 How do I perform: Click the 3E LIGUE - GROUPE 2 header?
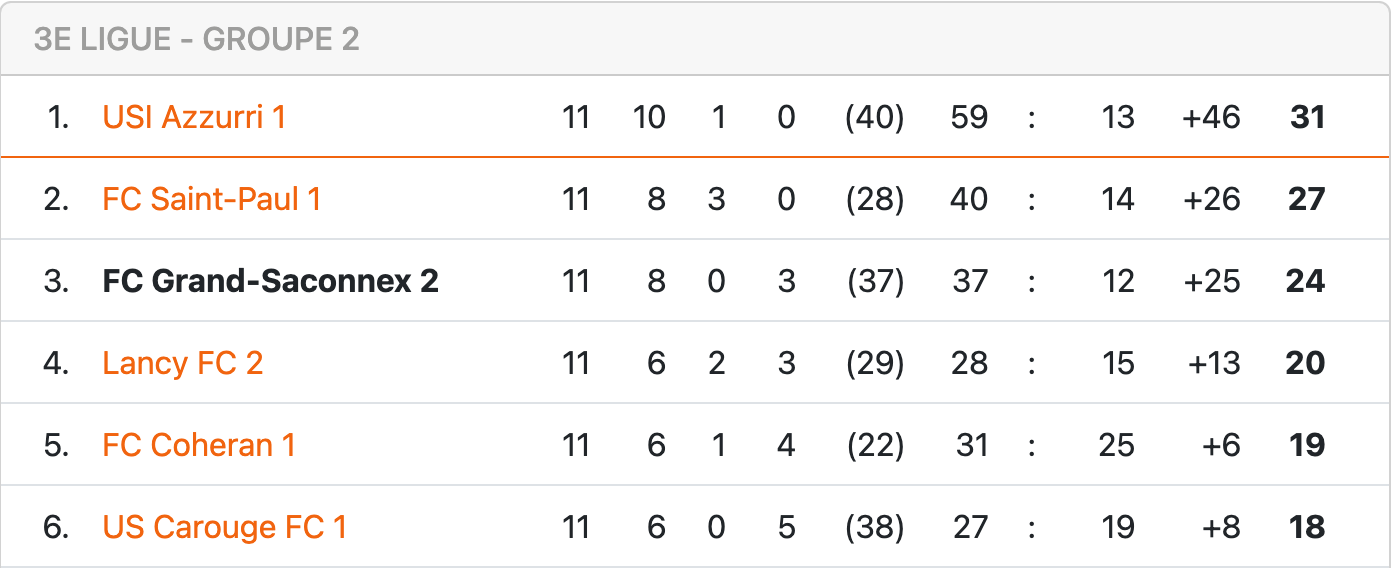196,39
